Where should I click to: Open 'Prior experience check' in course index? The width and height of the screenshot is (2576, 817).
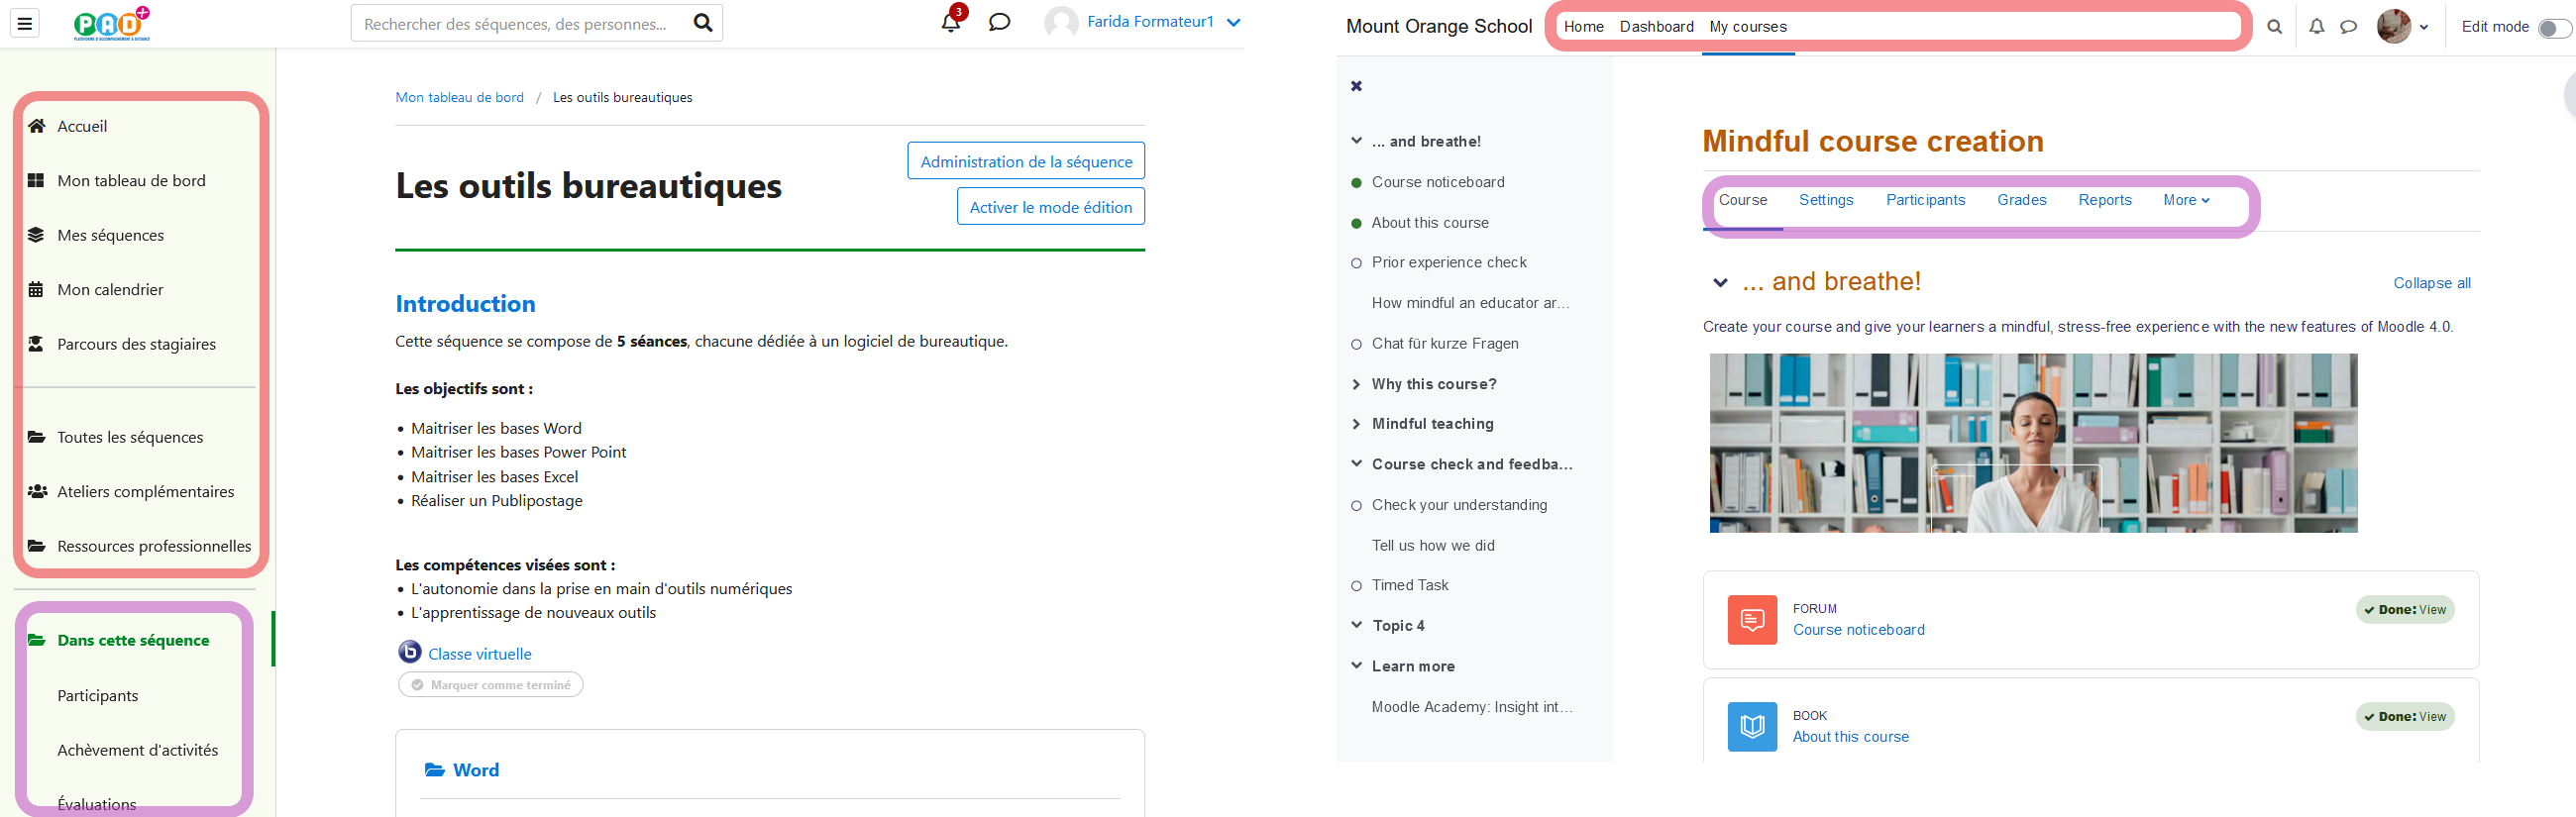click(1448, 262)
